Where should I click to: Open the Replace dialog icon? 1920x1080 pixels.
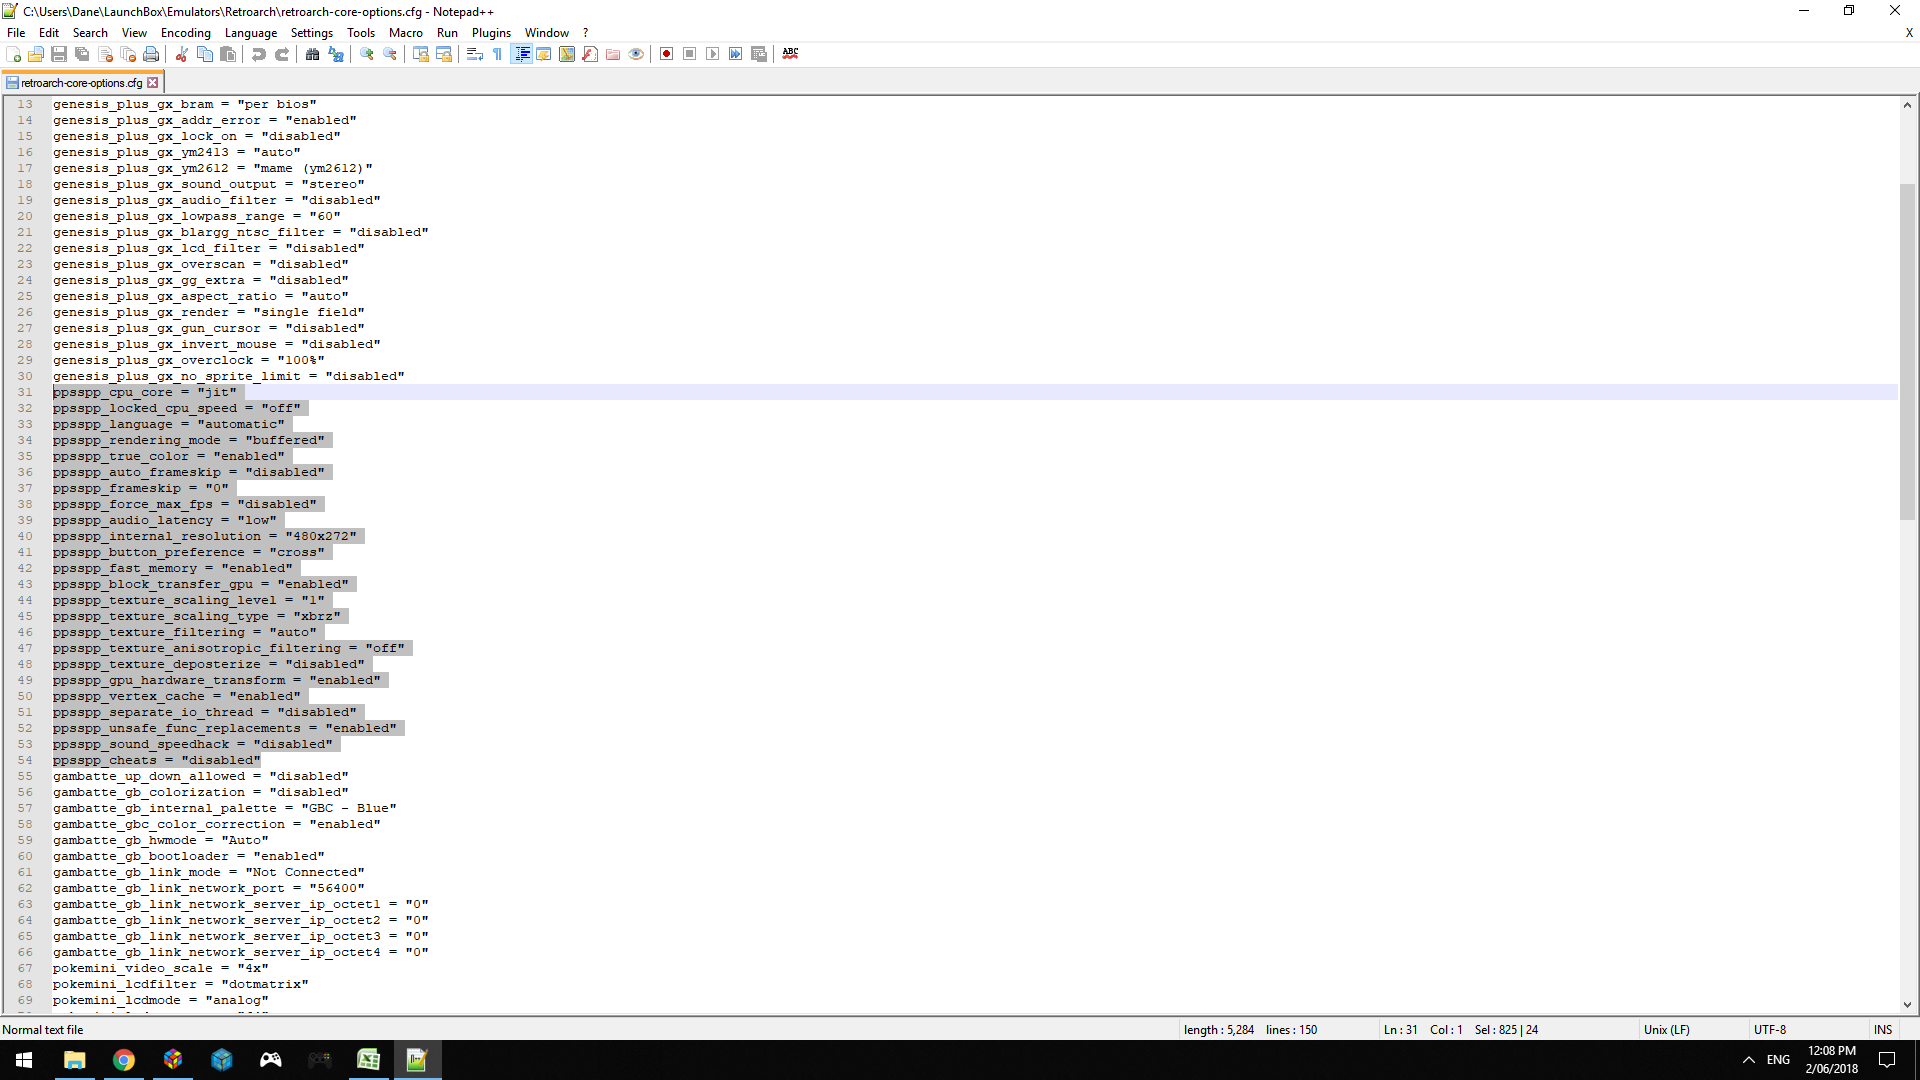click(x=336, y=54)
